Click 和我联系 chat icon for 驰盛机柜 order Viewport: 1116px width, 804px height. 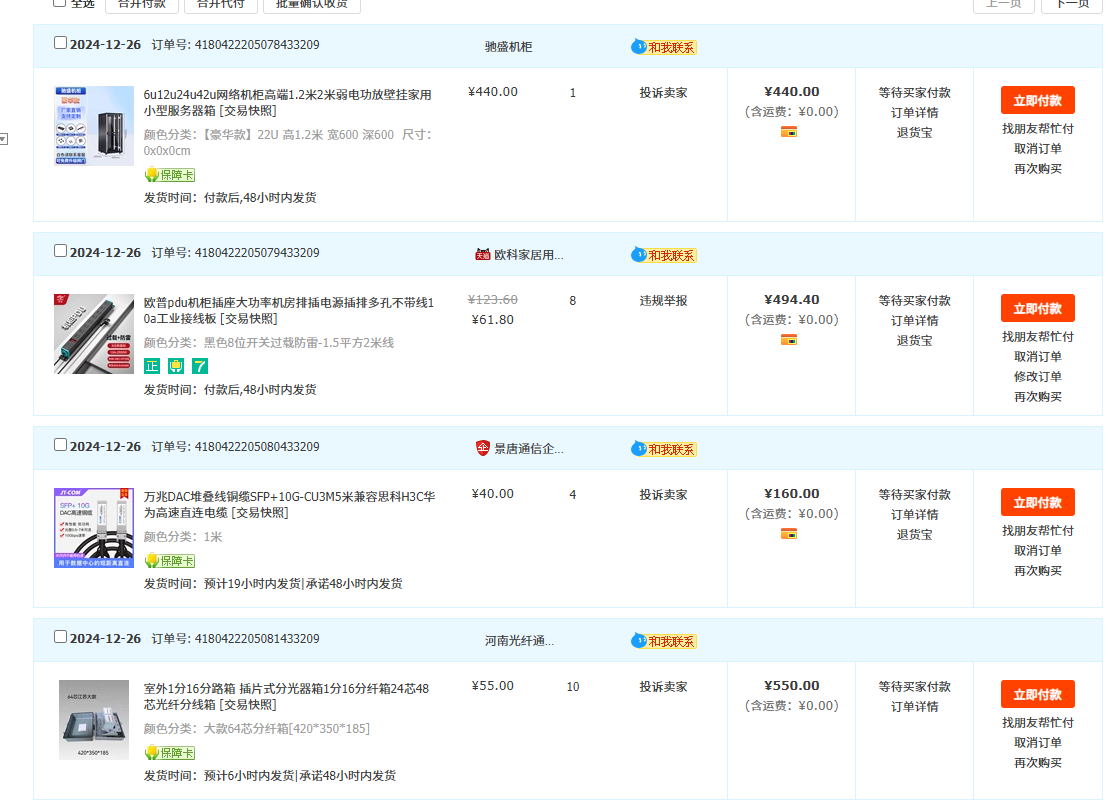pyautogui.click(x=663, y=47)
